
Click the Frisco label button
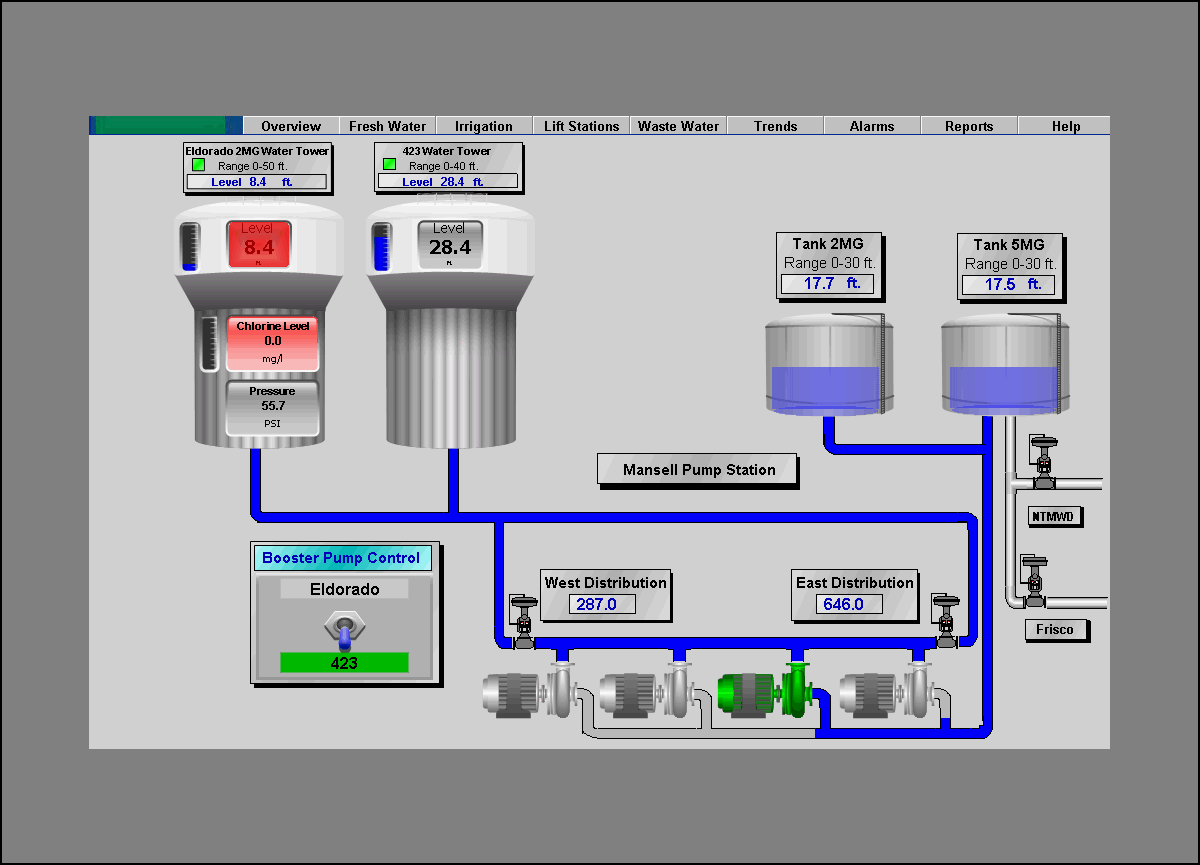point(1056,630)
